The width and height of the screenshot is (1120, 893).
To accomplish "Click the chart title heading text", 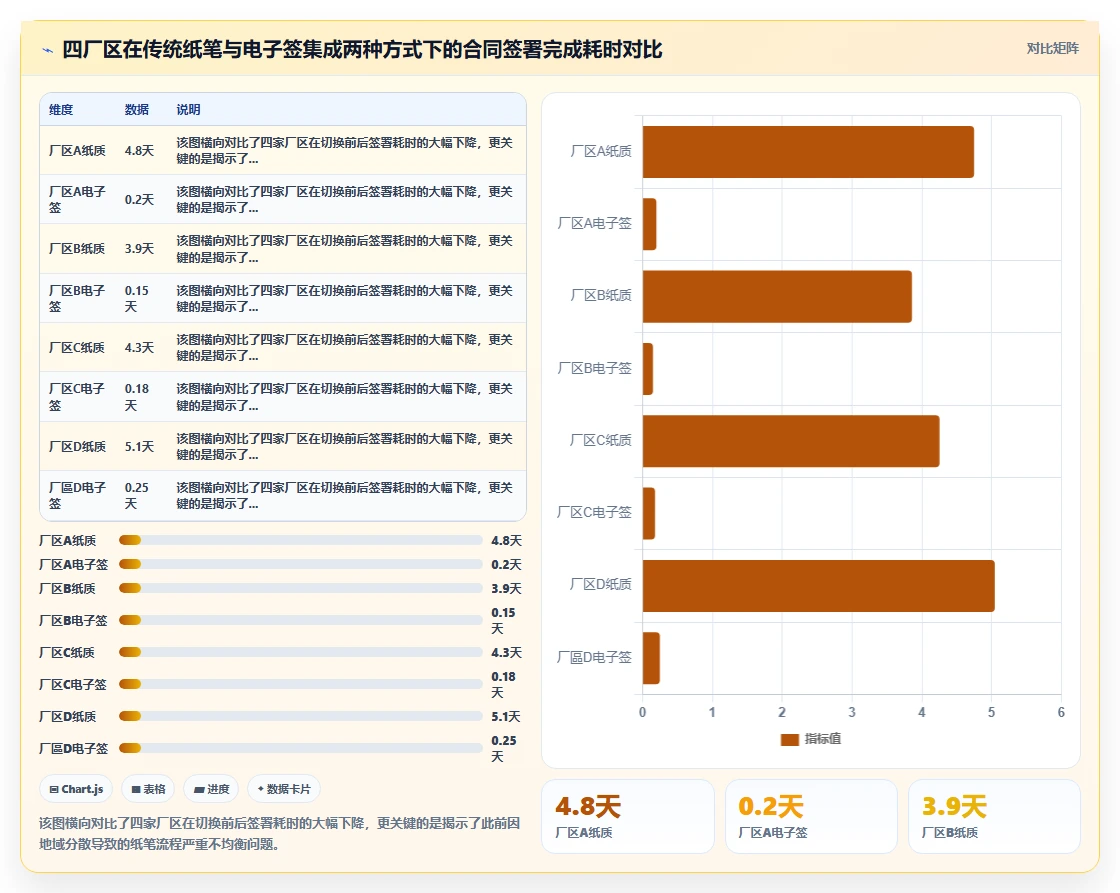I will [x=362, y=49].
